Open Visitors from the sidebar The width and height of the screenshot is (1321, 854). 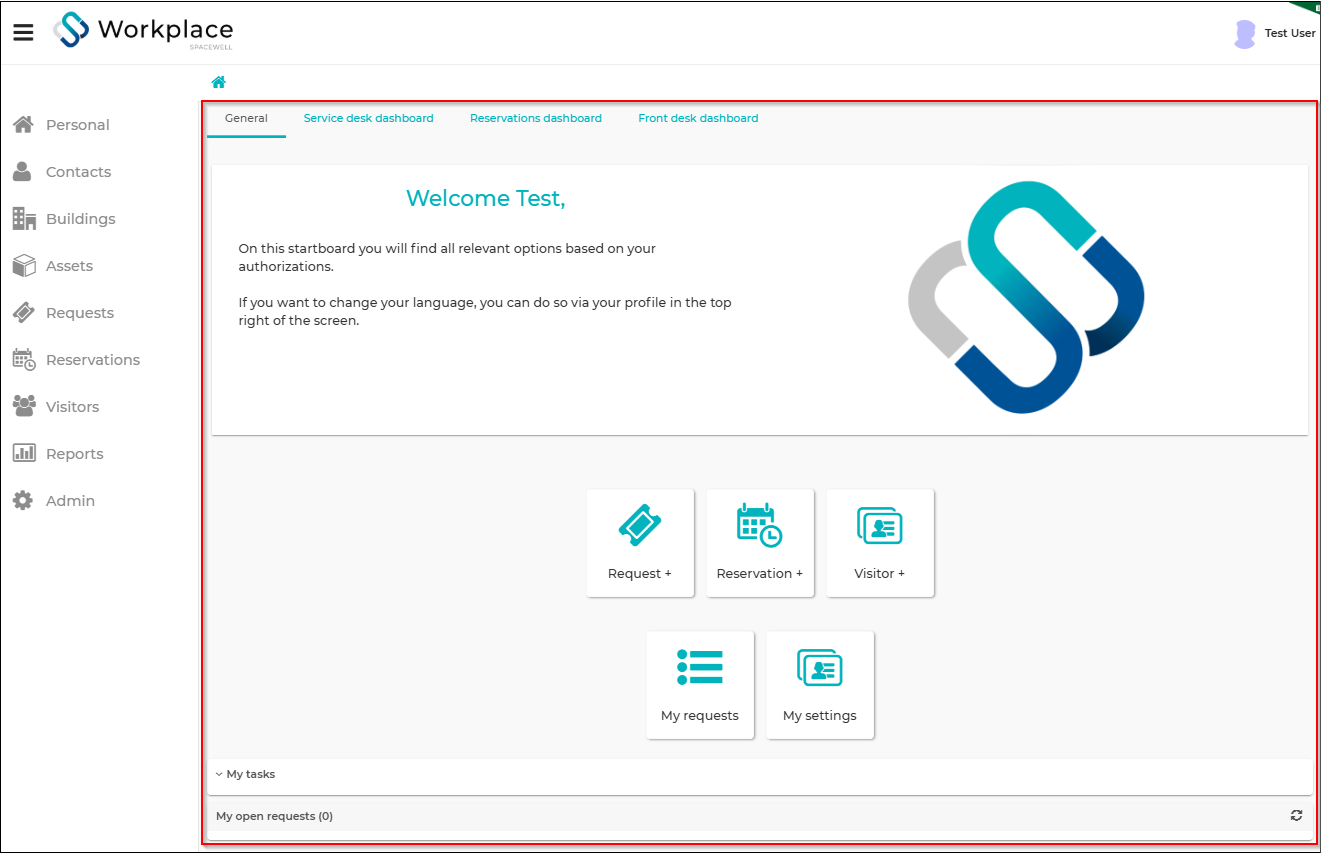click(73, 407)
